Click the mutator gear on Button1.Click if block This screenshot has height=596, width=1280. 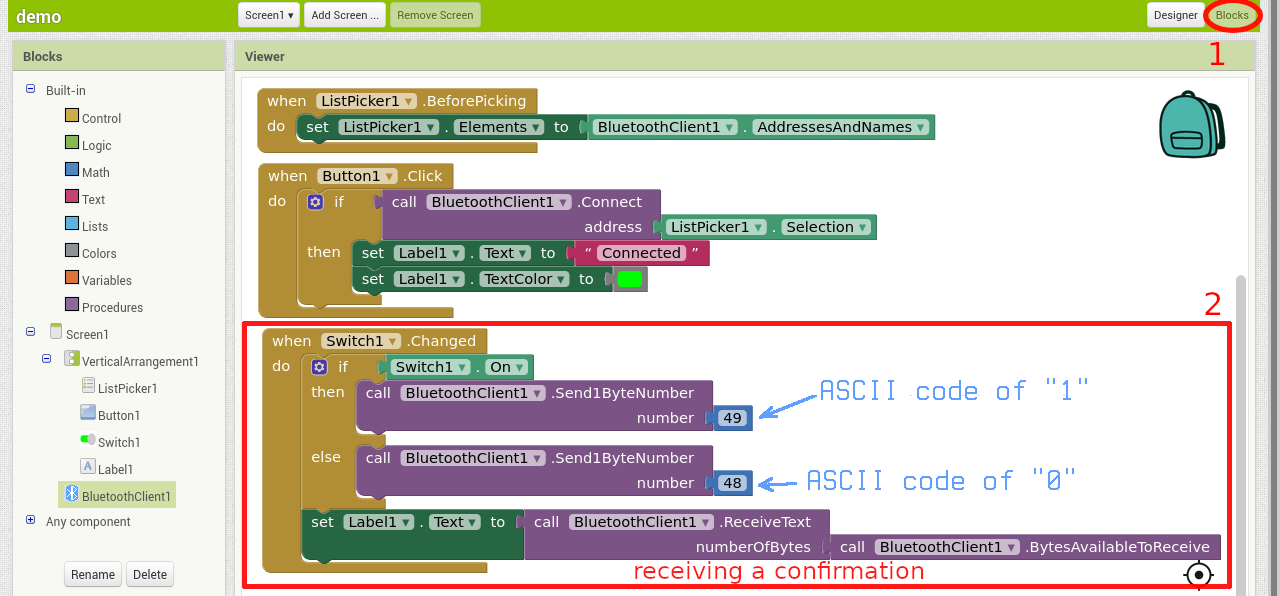[315, 201]
